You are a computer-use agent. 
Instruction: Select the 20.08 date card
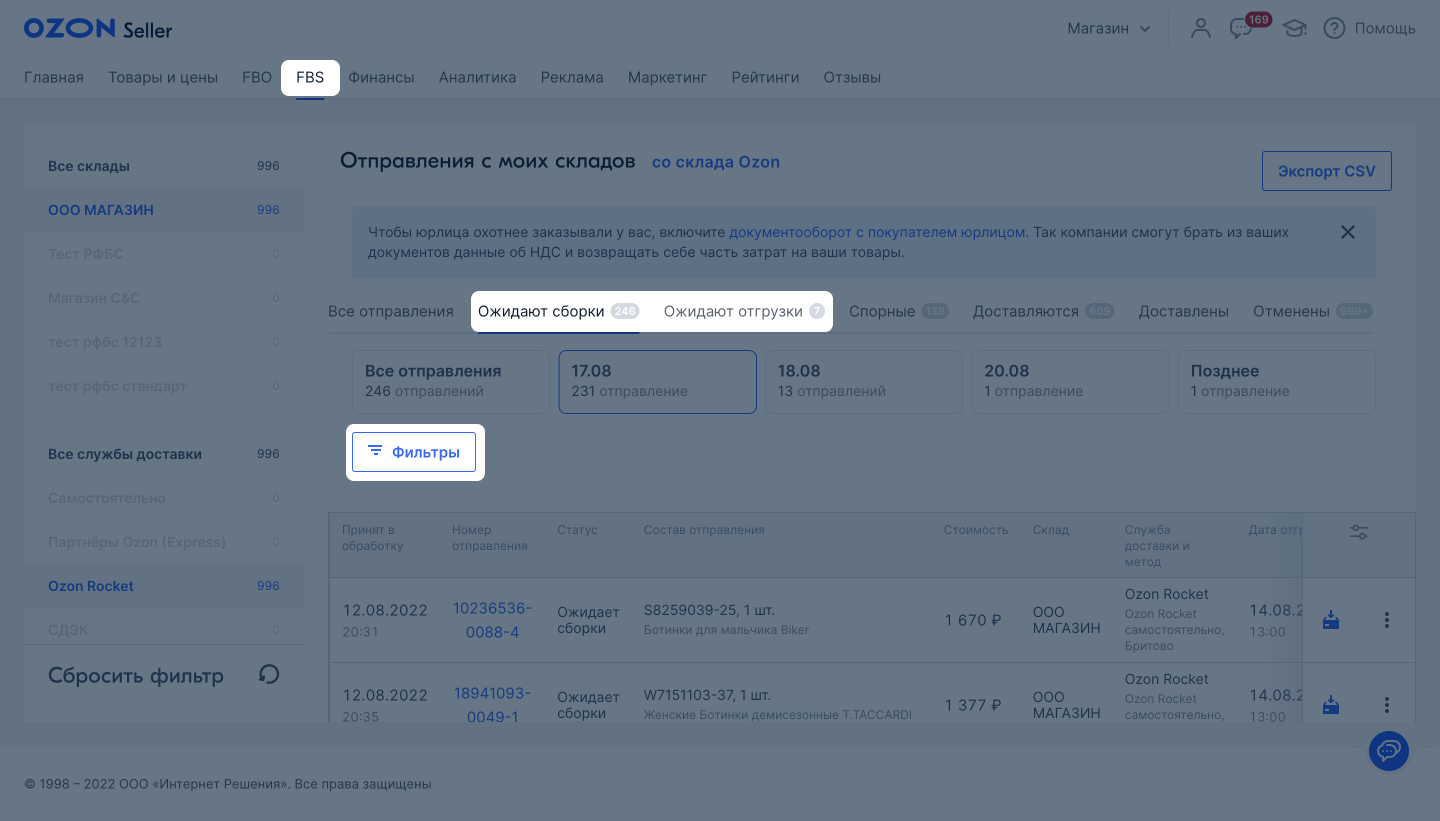pyautogui.click(x=1070, y=381)
